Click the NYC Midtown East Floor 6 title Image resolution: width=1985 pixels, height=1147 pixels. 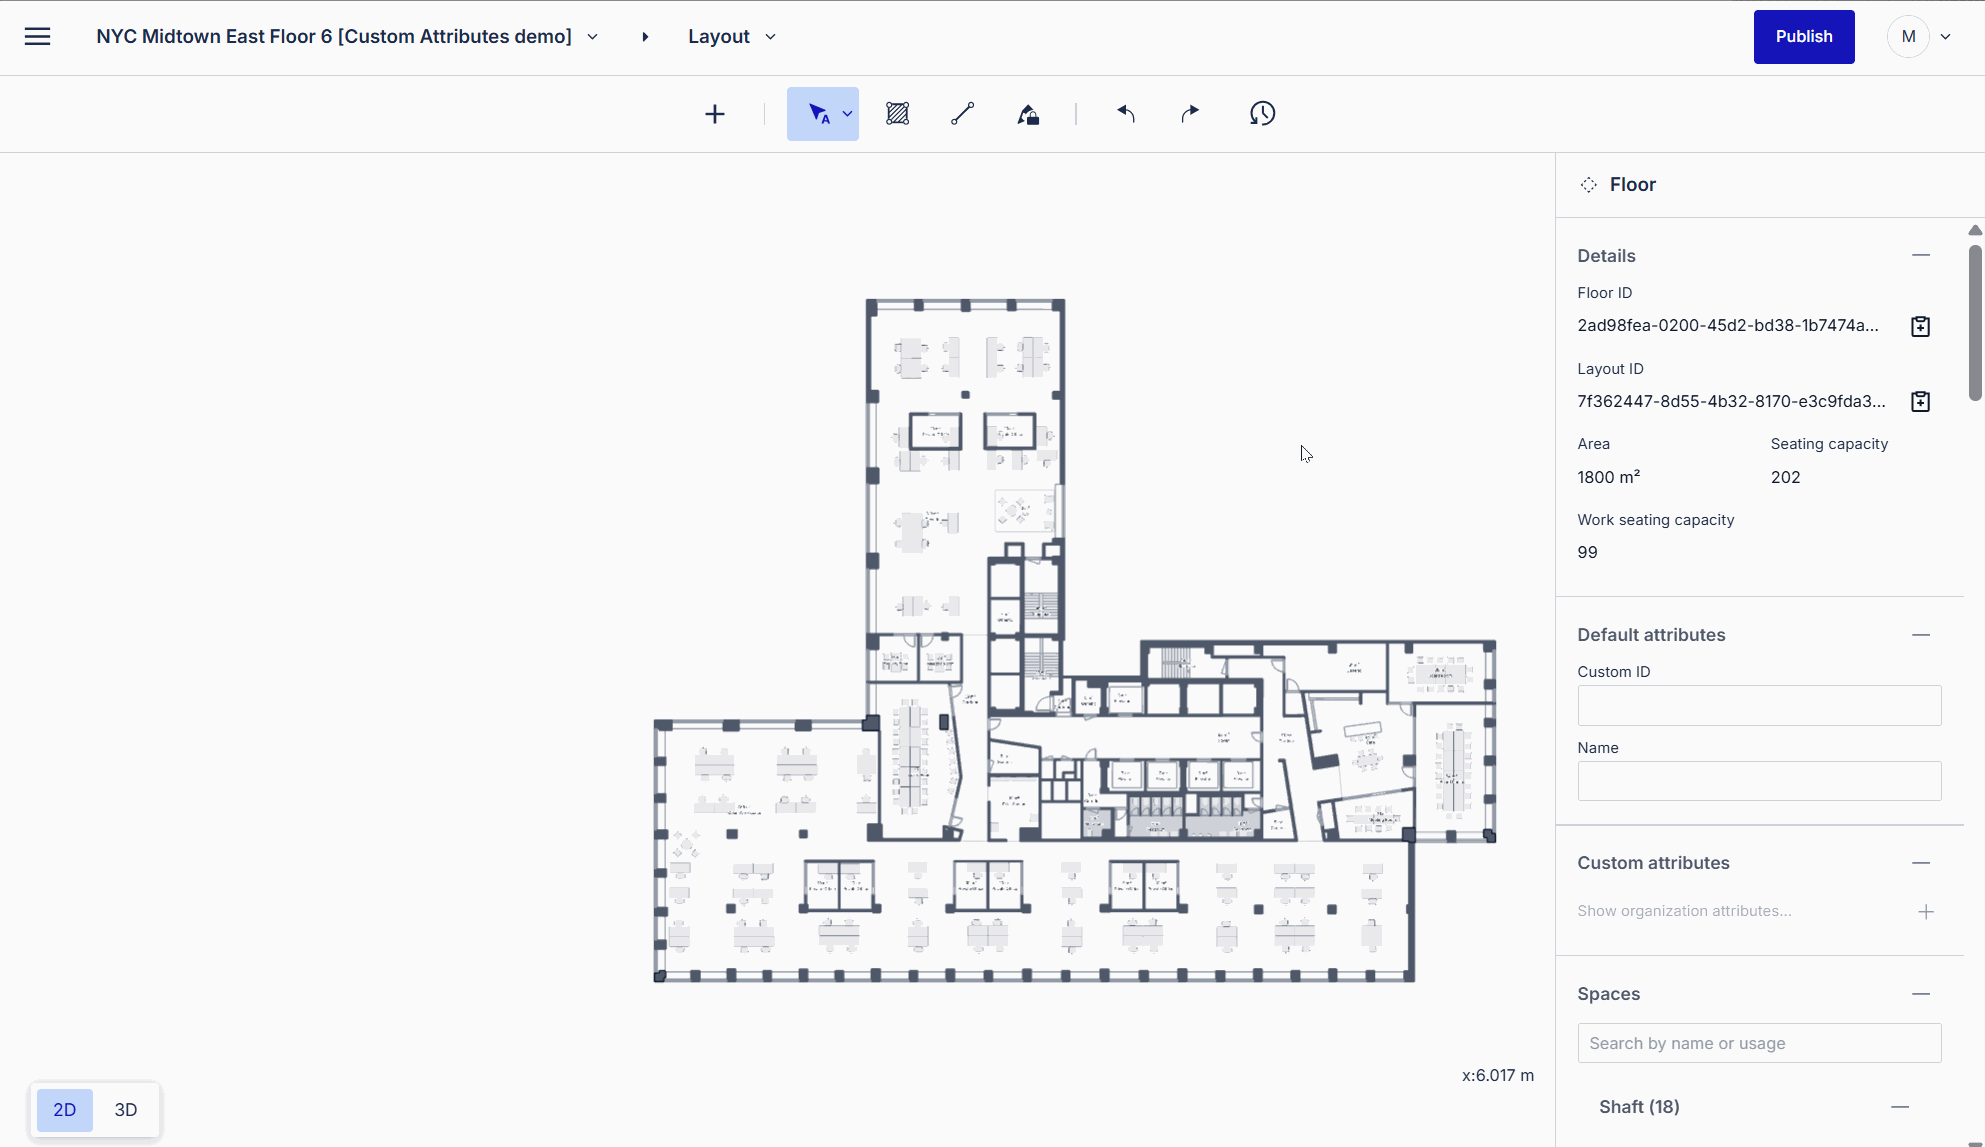[334, 37]
